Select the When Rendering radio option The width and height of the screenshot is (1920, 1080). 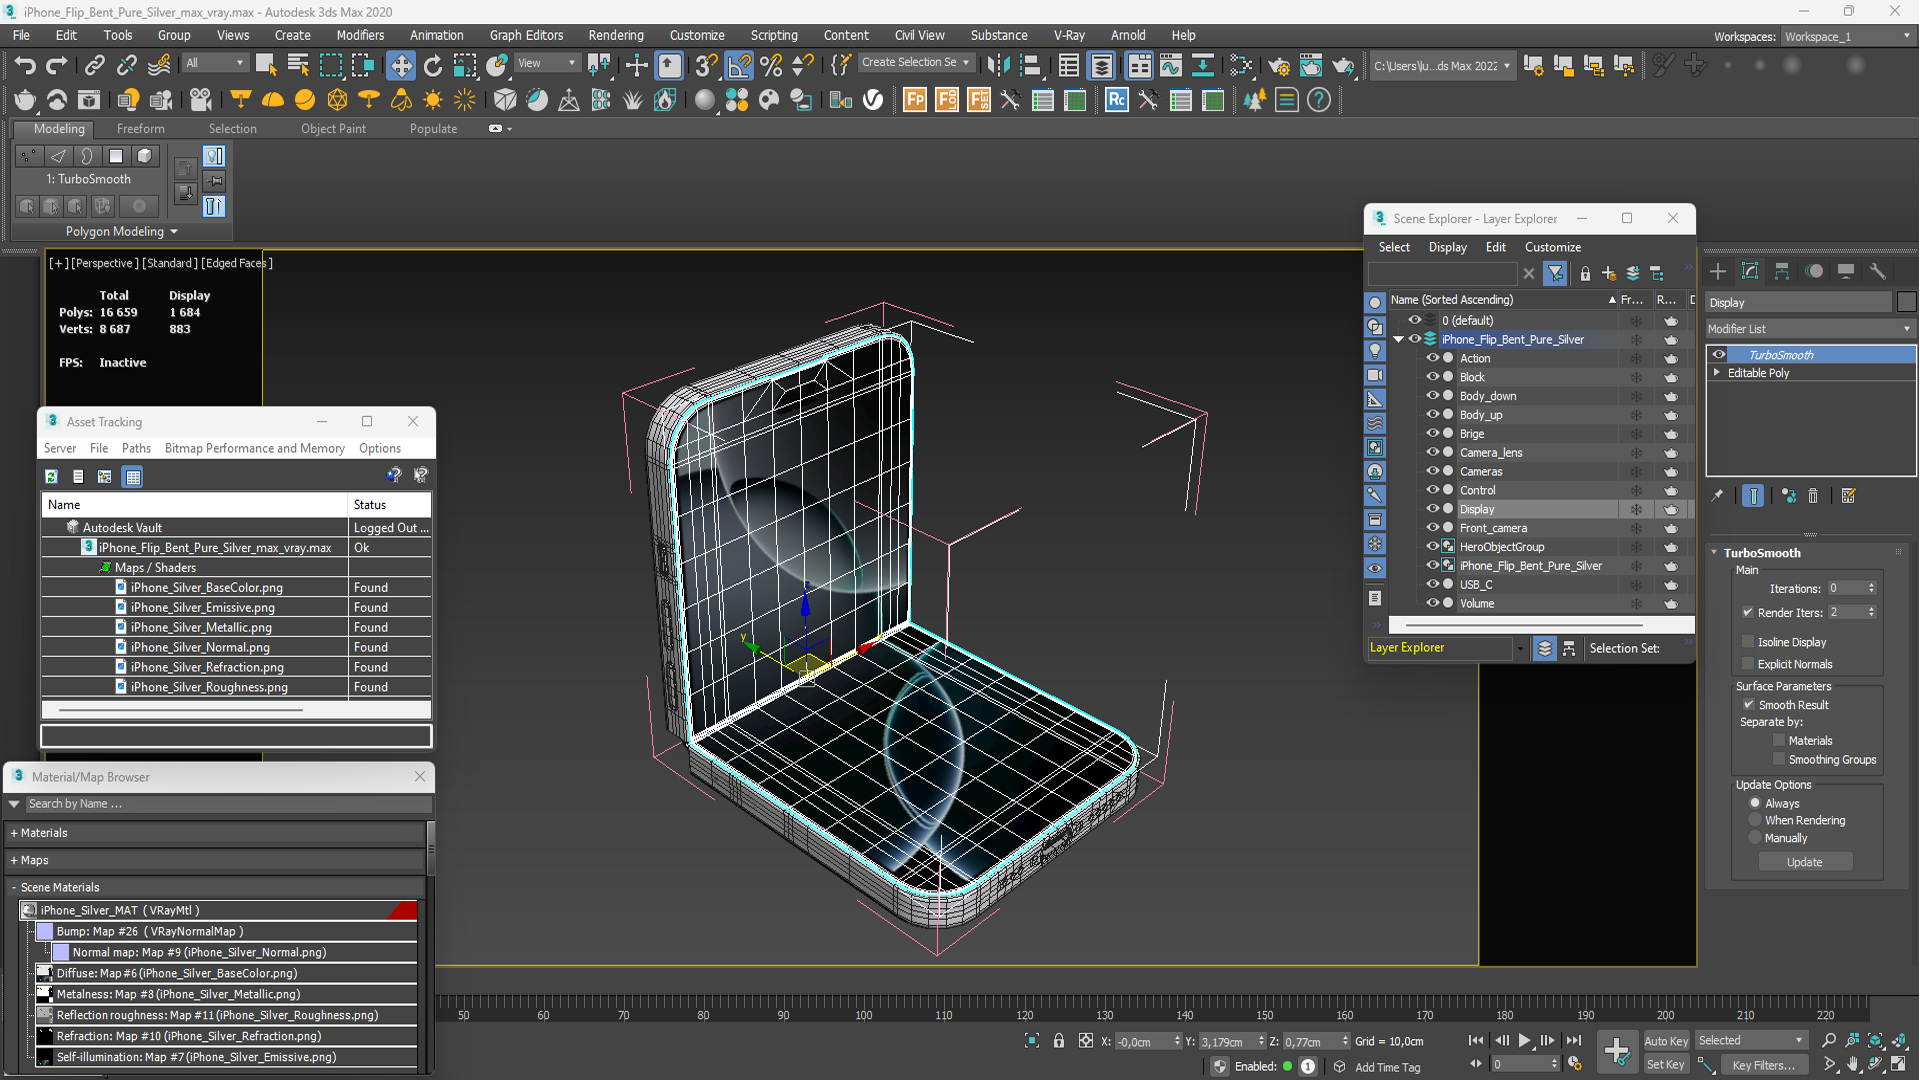point(1755,820)
